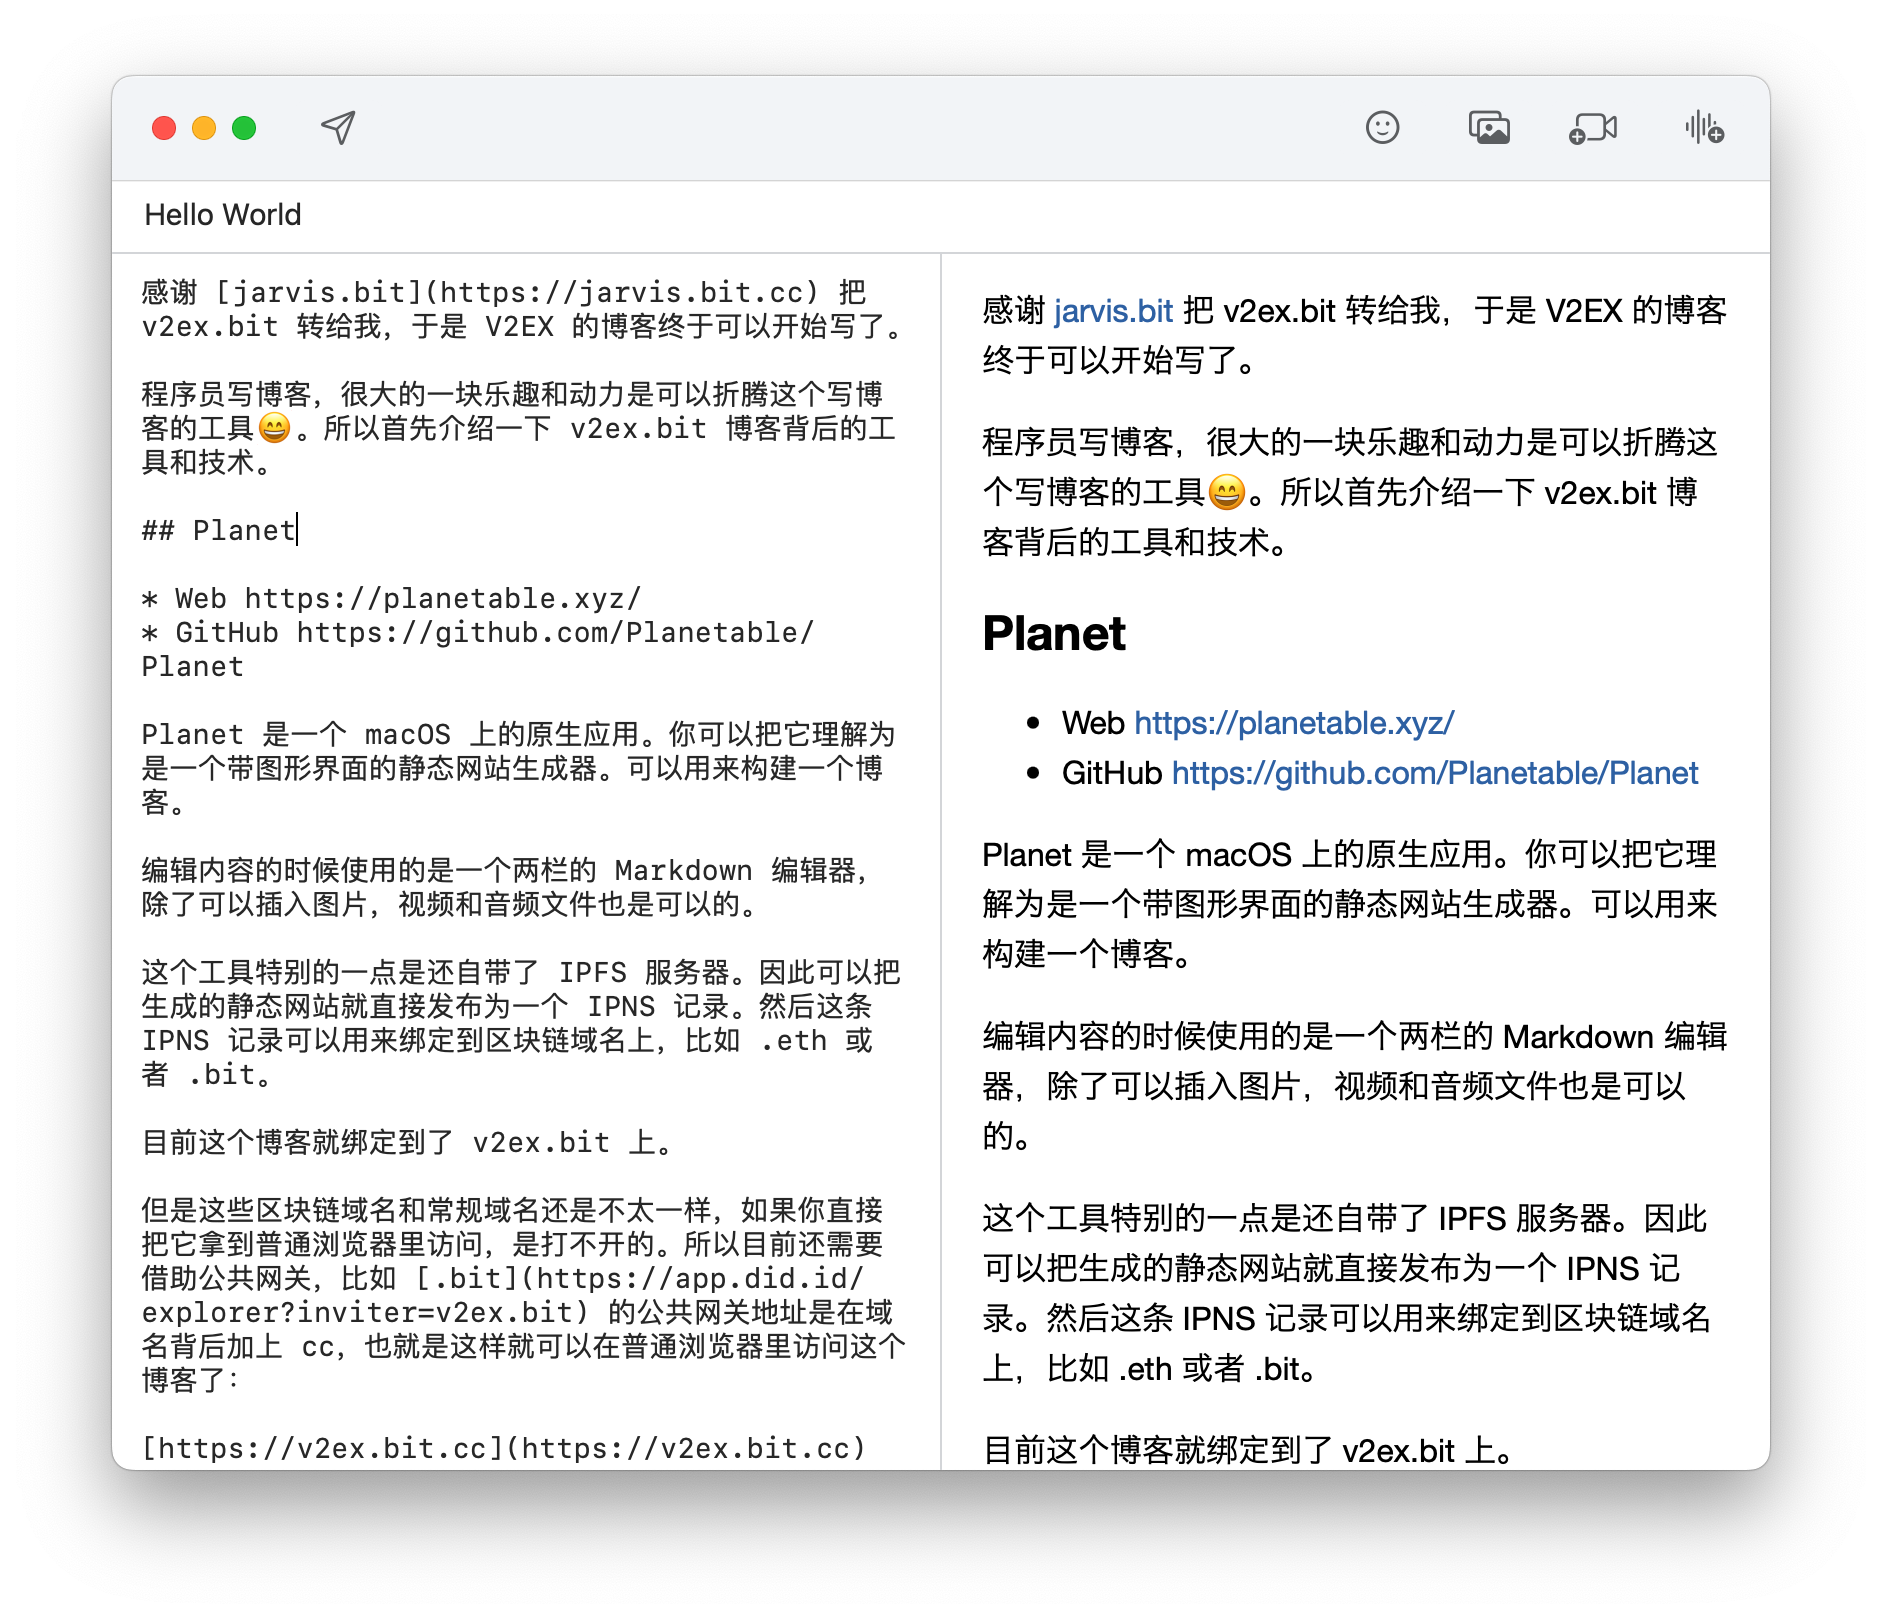Insert a photo attachment from the toolbar
The image size is (1882, 1618).
point(1489,128)
